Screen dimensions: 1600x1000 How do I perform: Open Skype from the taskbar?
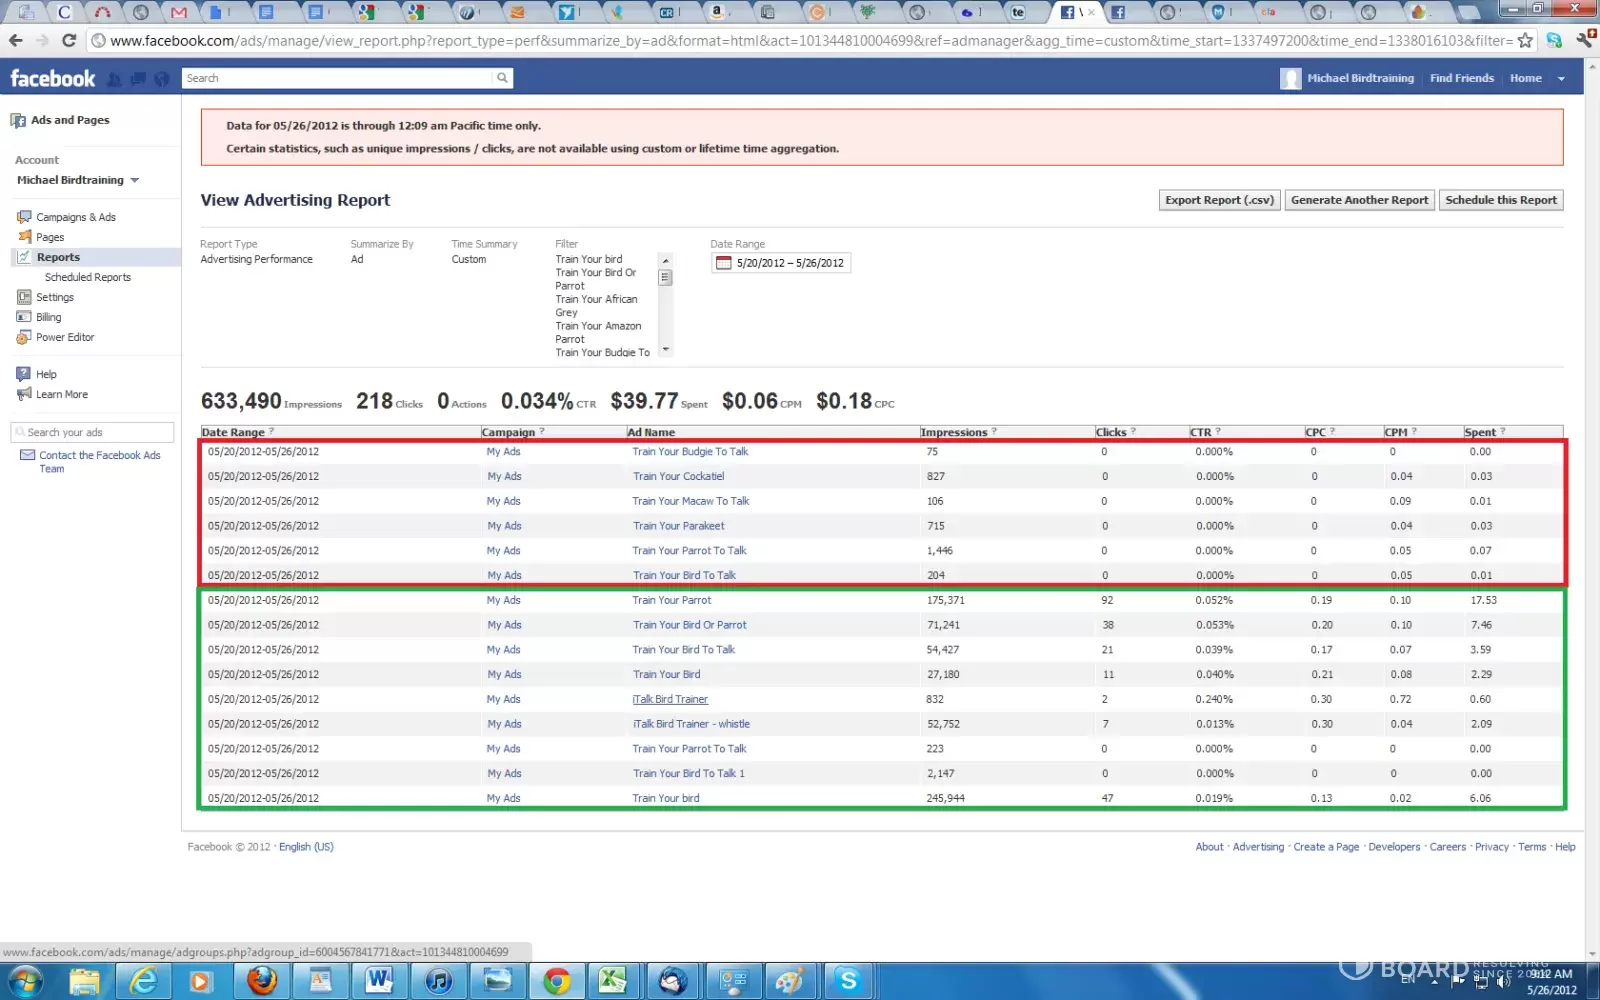click(849, 981)
